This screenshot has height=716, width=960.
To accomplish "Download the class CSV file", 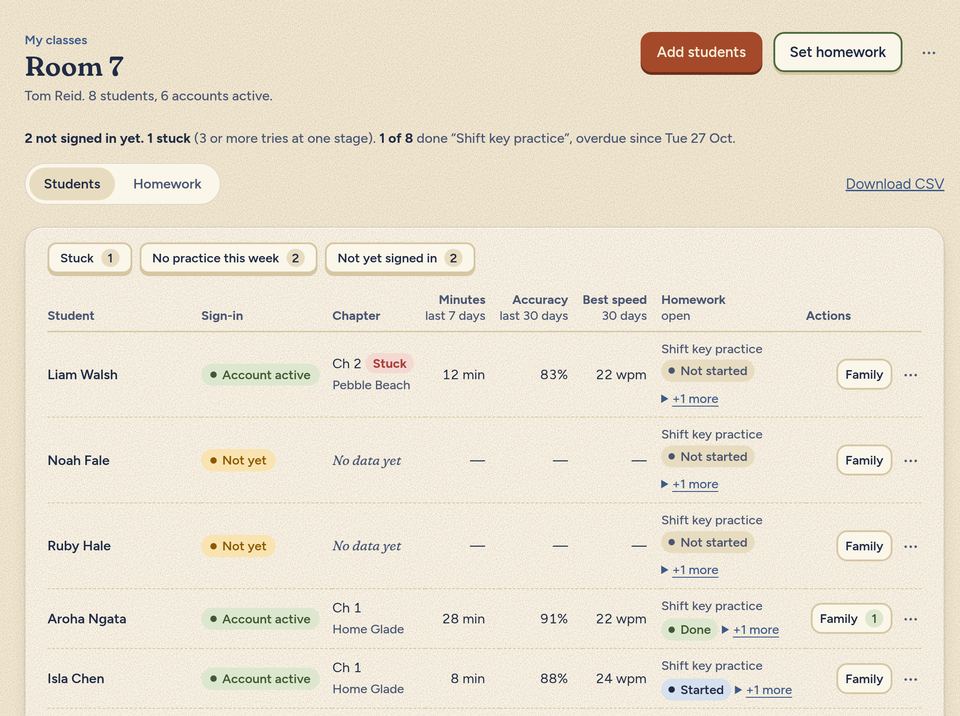I will click(x=894, y=184).
